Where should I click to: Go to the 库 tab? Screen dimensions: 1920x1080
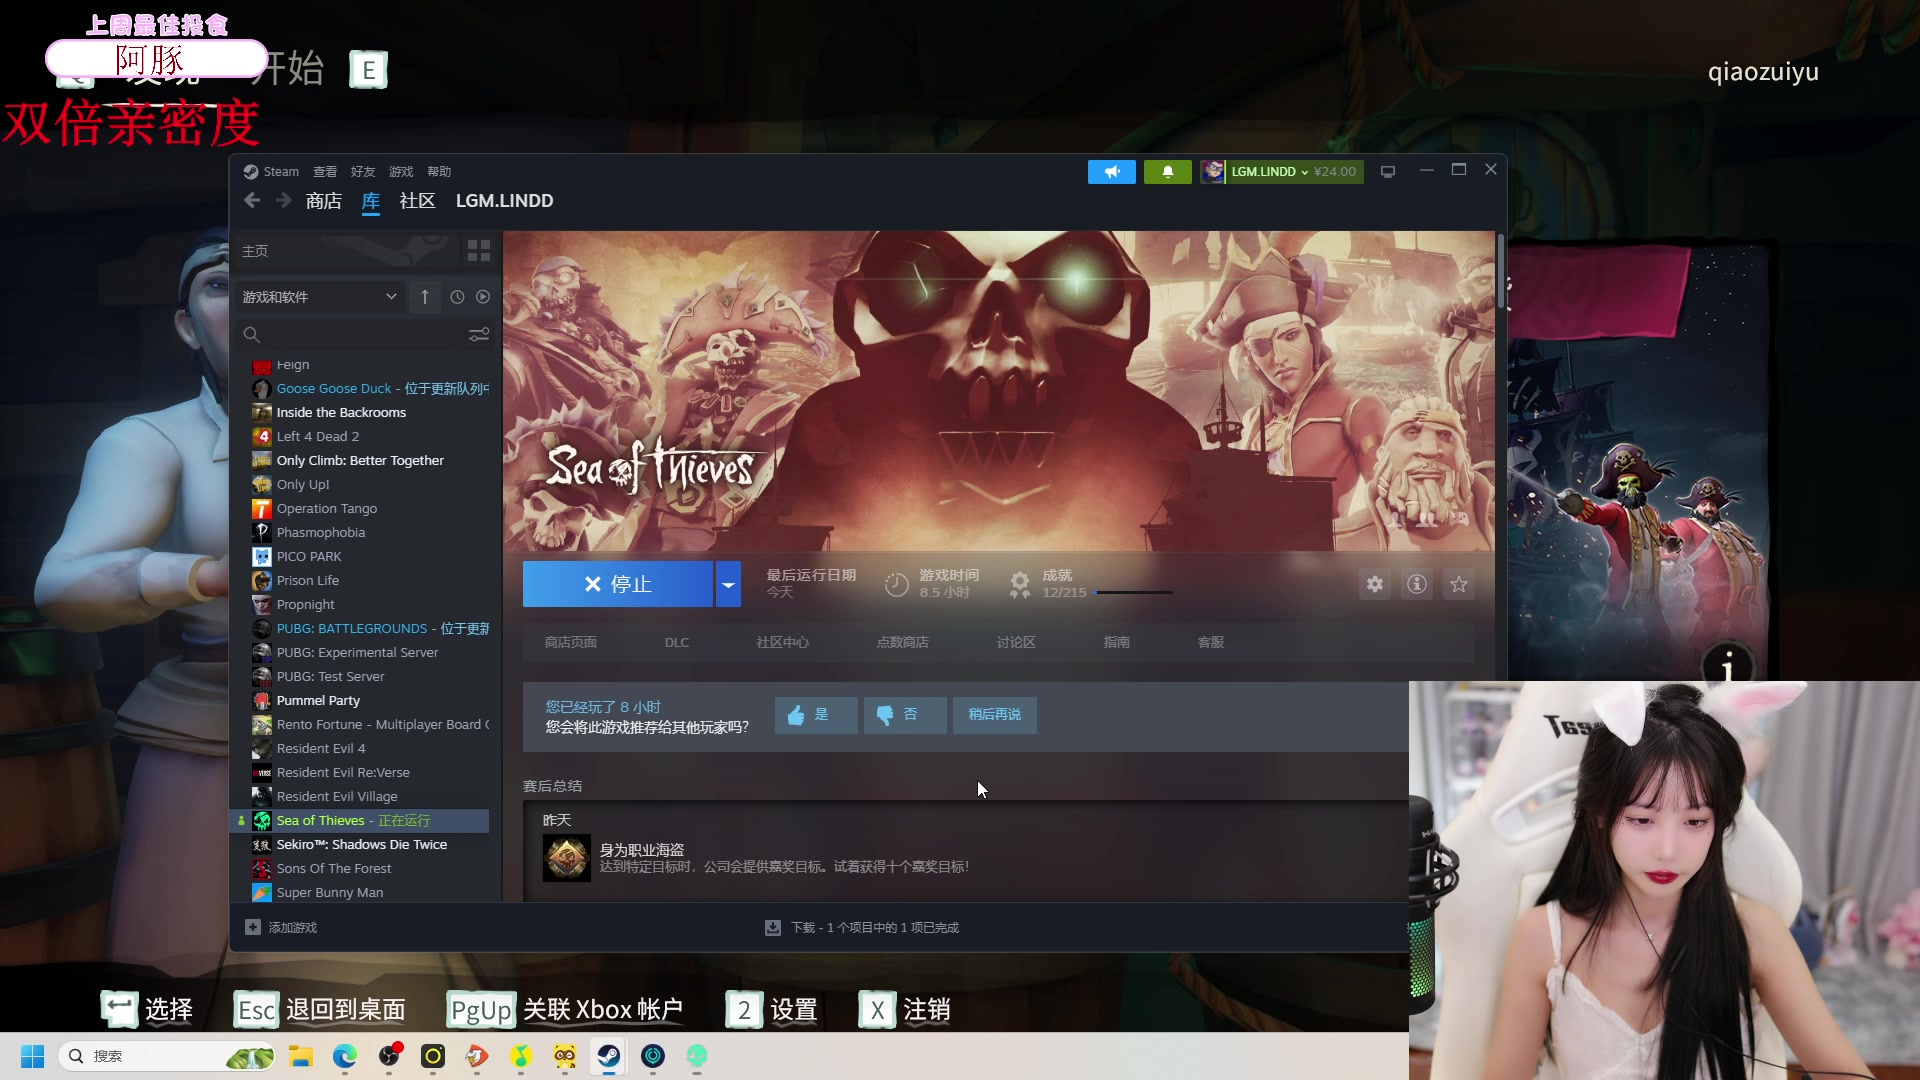pyautogui.click(x=371, y=201)
